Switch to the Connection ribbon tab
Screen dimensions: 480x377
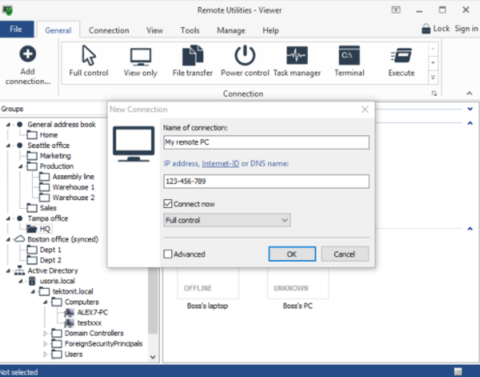109,30
